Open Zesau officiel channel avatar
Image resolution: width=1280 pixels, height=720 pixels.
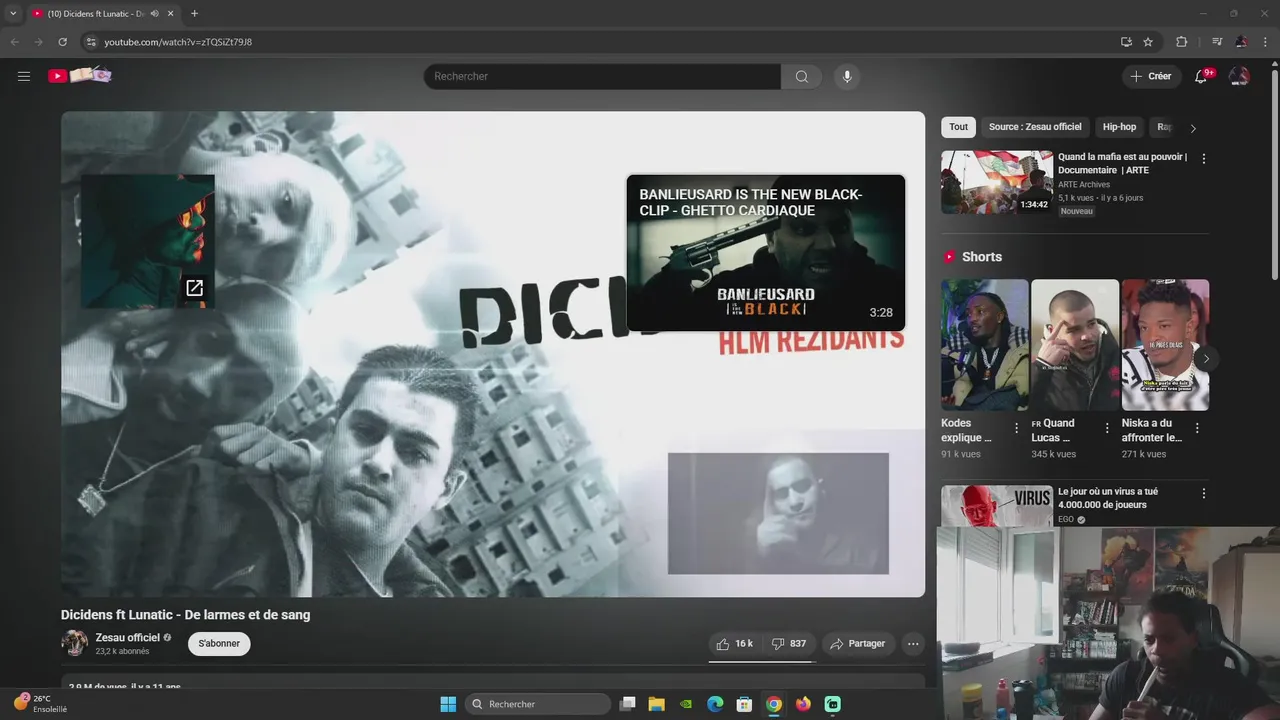point(75,643)
